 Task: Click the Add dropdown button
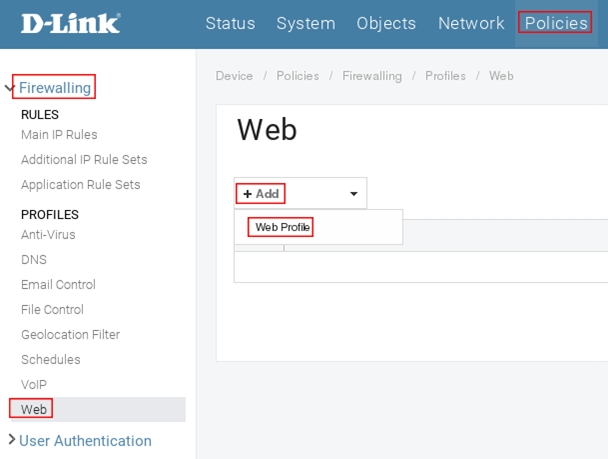click(300, 193)
